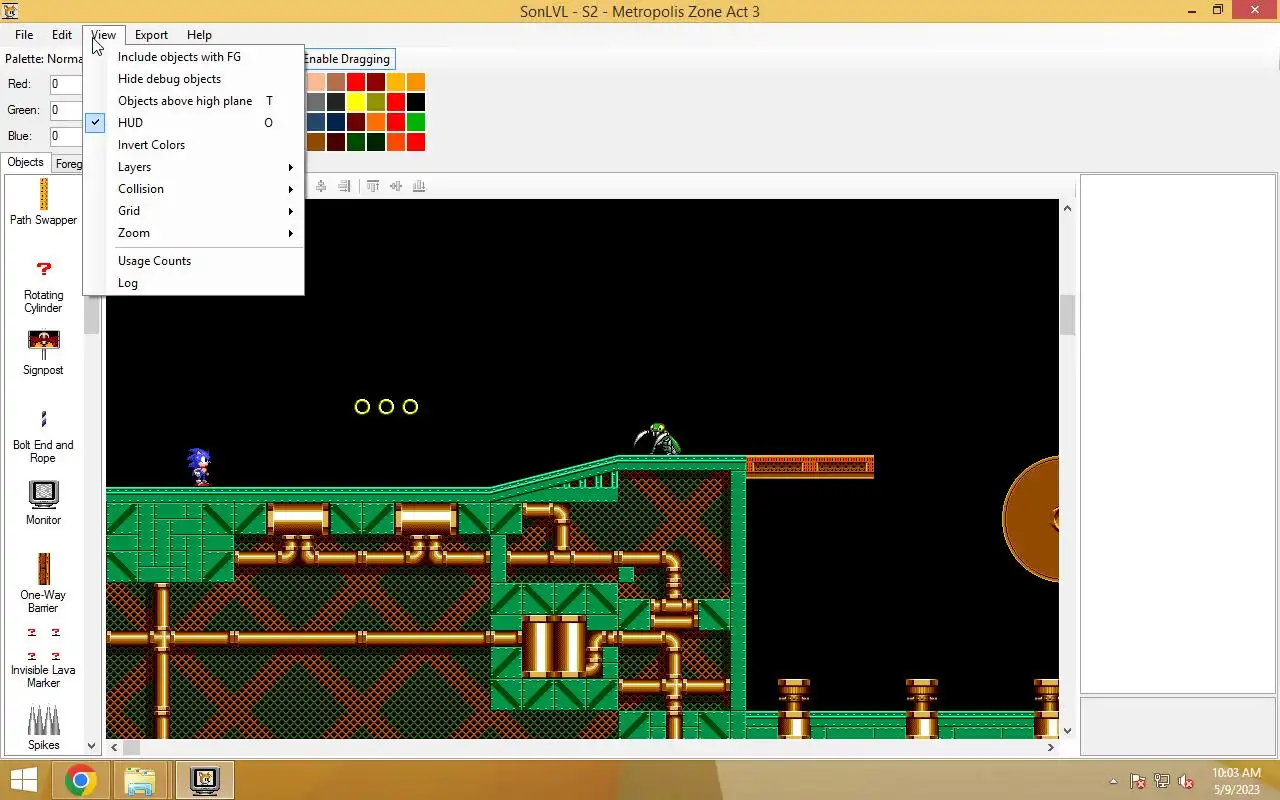Click the Green value input field
The image size is (1280, 800).
(66, 111)
